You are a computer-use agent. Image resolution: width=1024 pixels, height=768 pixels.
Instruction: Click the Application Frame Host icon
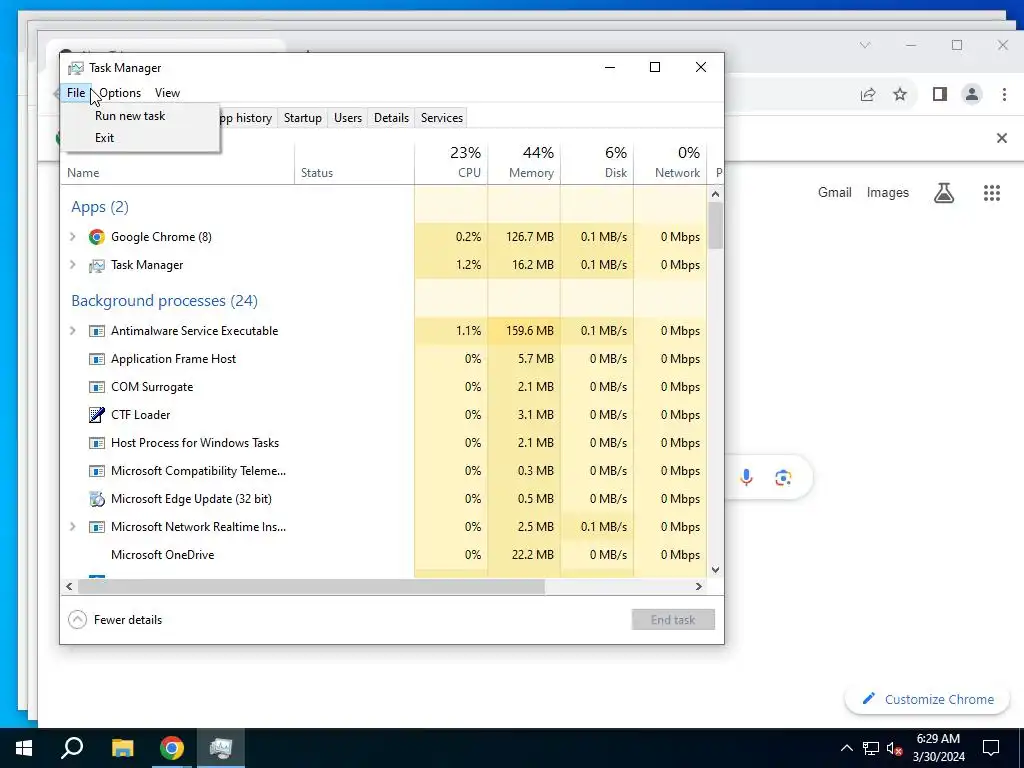pos(97,359)
